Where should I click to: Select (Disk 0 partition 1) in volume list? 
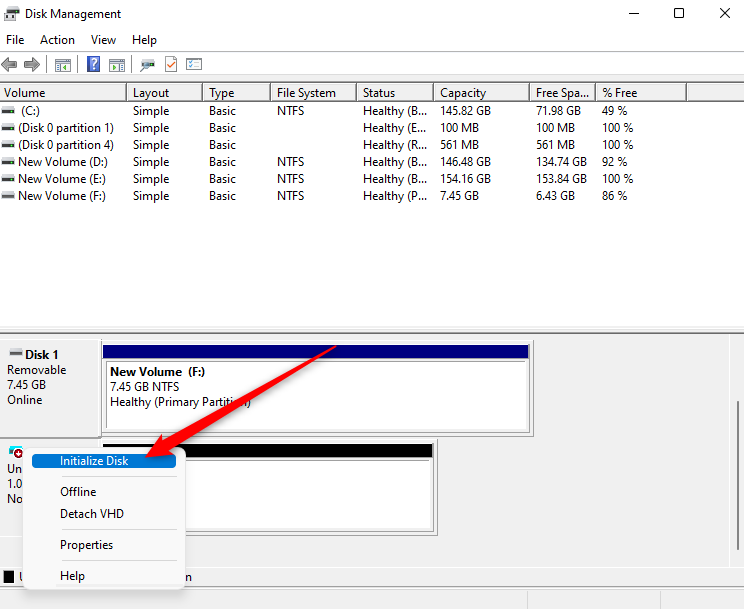(66, 128)
